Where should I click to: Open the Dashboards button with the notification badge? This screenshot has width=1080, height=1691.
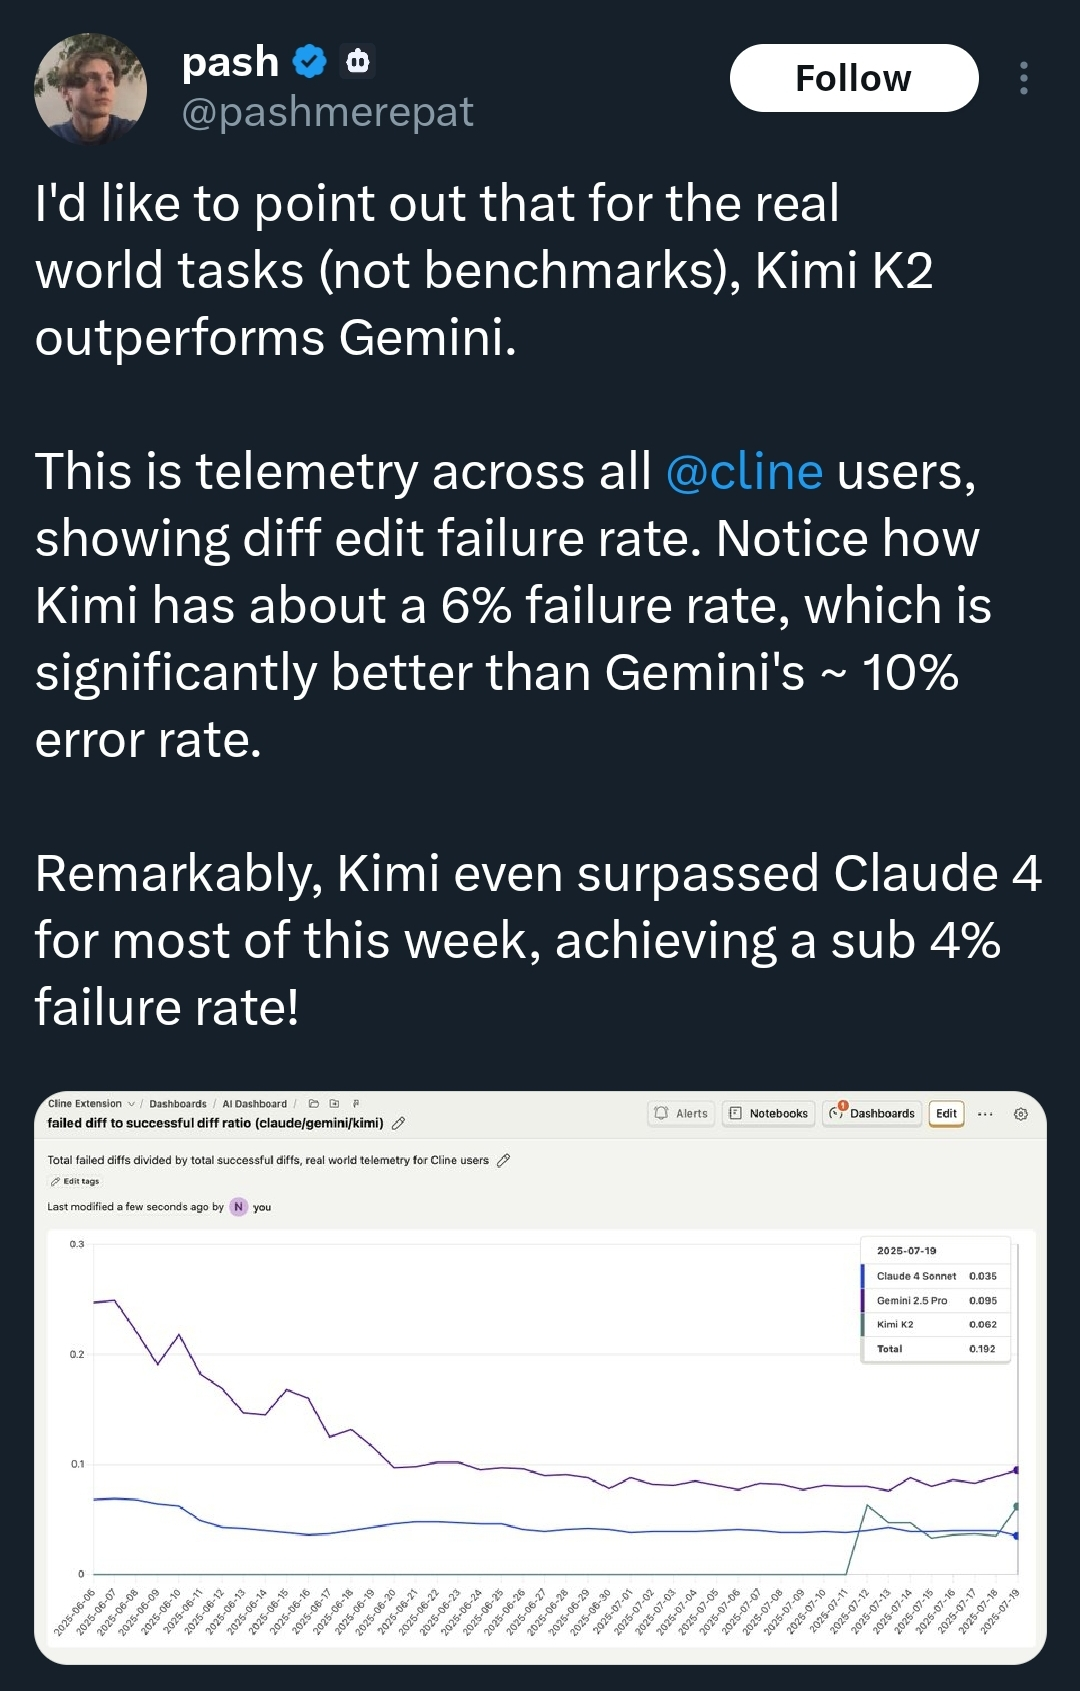872,1113
